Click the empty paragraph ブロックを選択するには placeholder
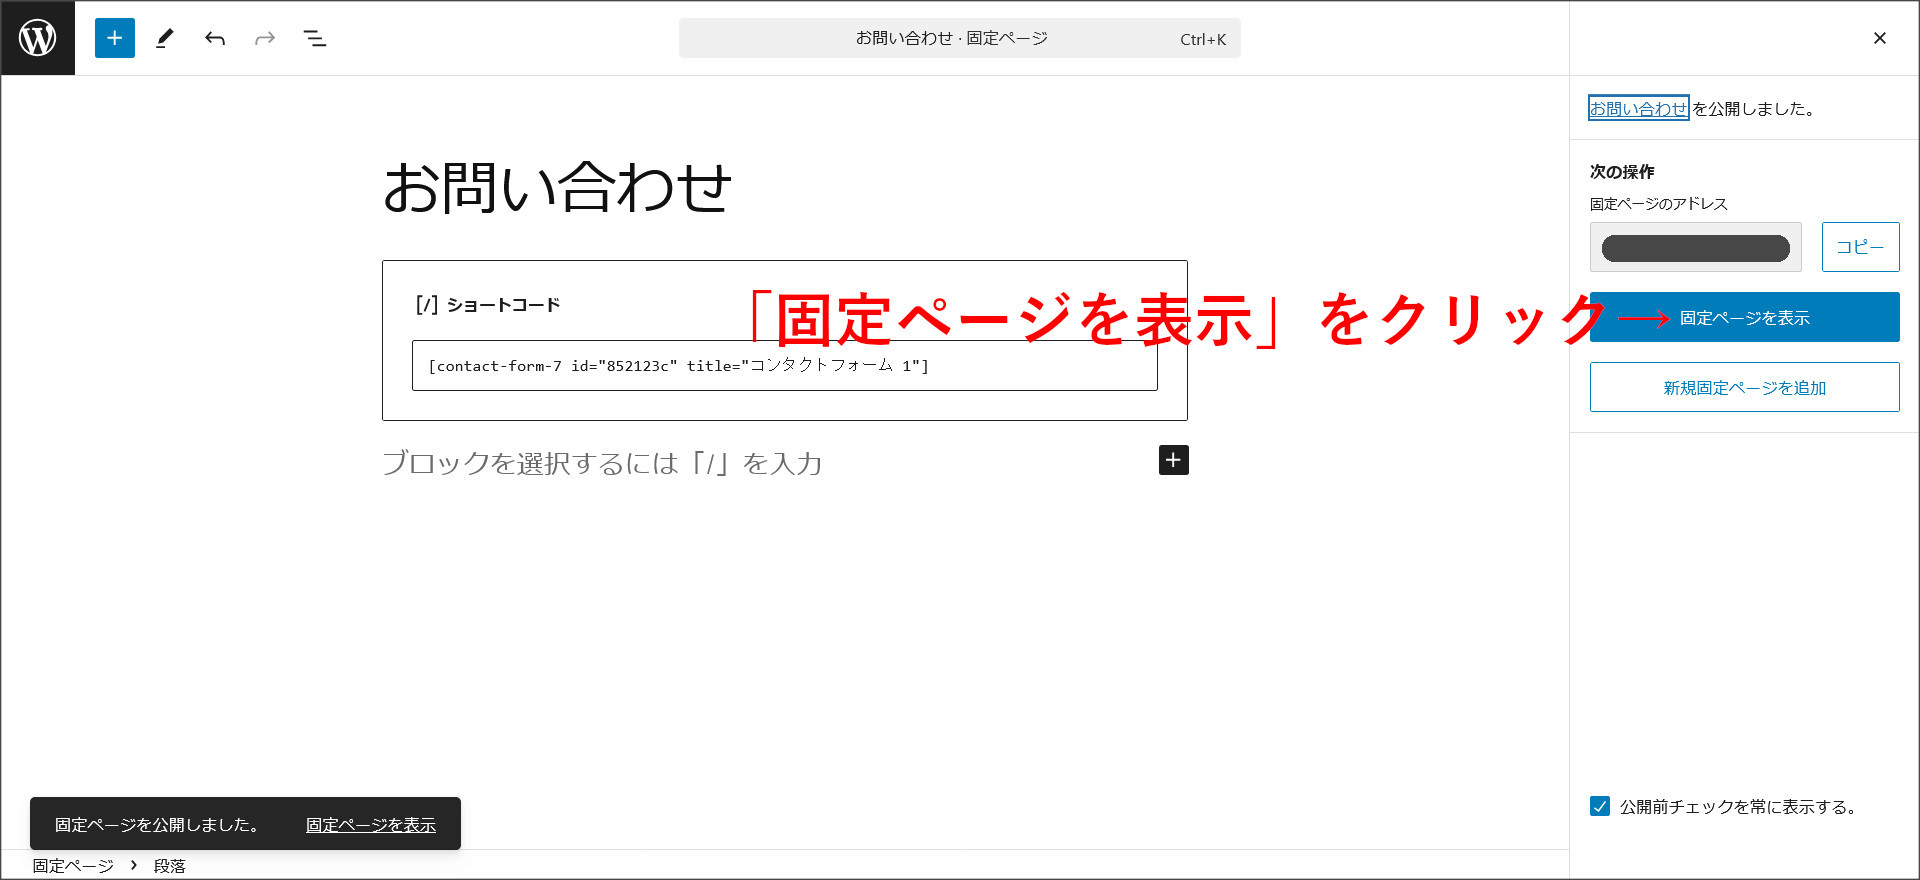Image resolution: width=1920 pixels, height=880 pixels. click(x=602, y=463)
